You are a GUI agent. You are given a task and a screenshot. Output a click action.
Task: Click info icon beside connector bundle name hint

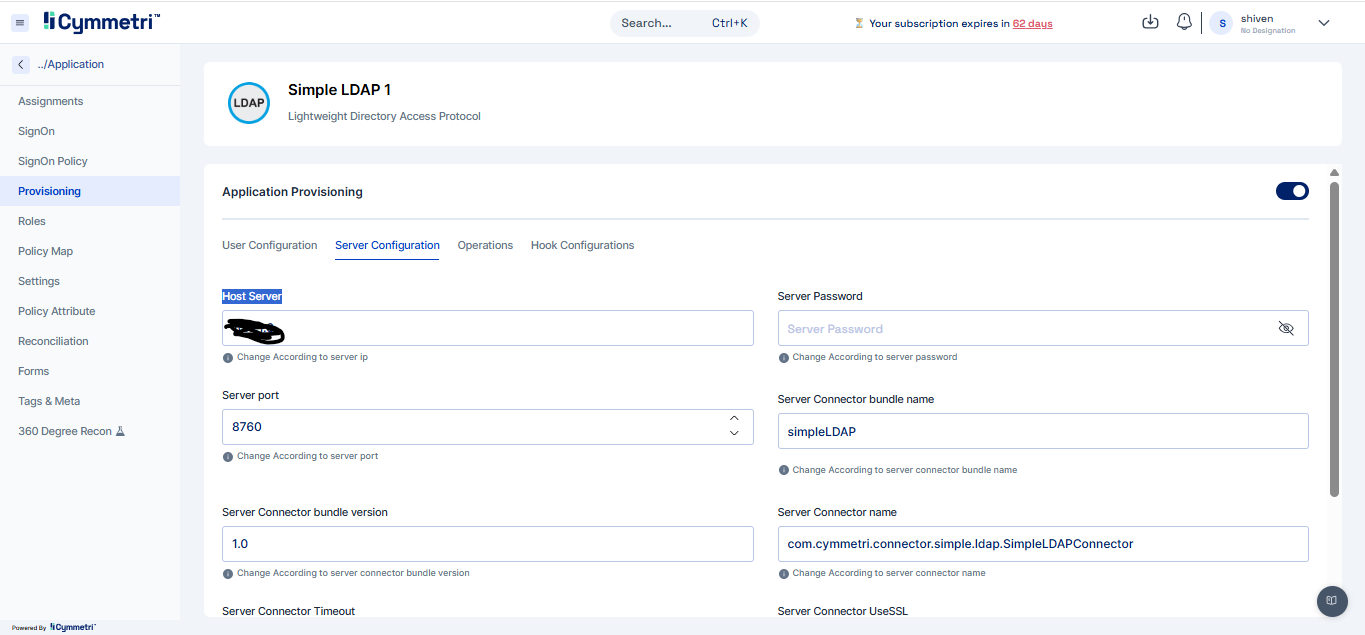click(783, 470)
